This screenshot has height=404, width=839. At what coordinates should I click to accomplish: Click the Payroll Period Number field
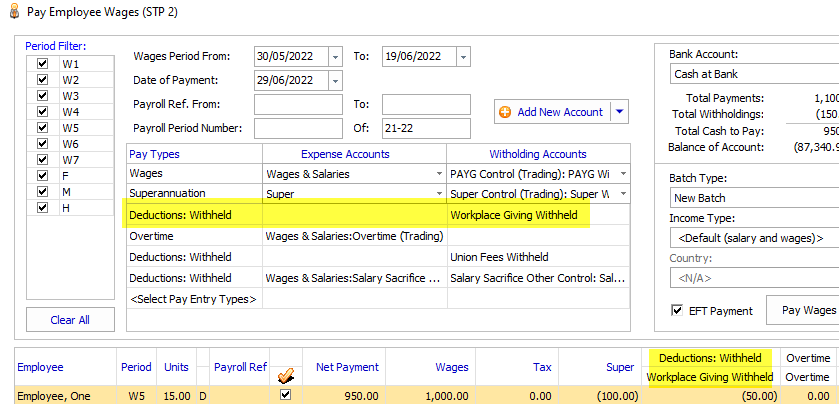coord(298,128)
